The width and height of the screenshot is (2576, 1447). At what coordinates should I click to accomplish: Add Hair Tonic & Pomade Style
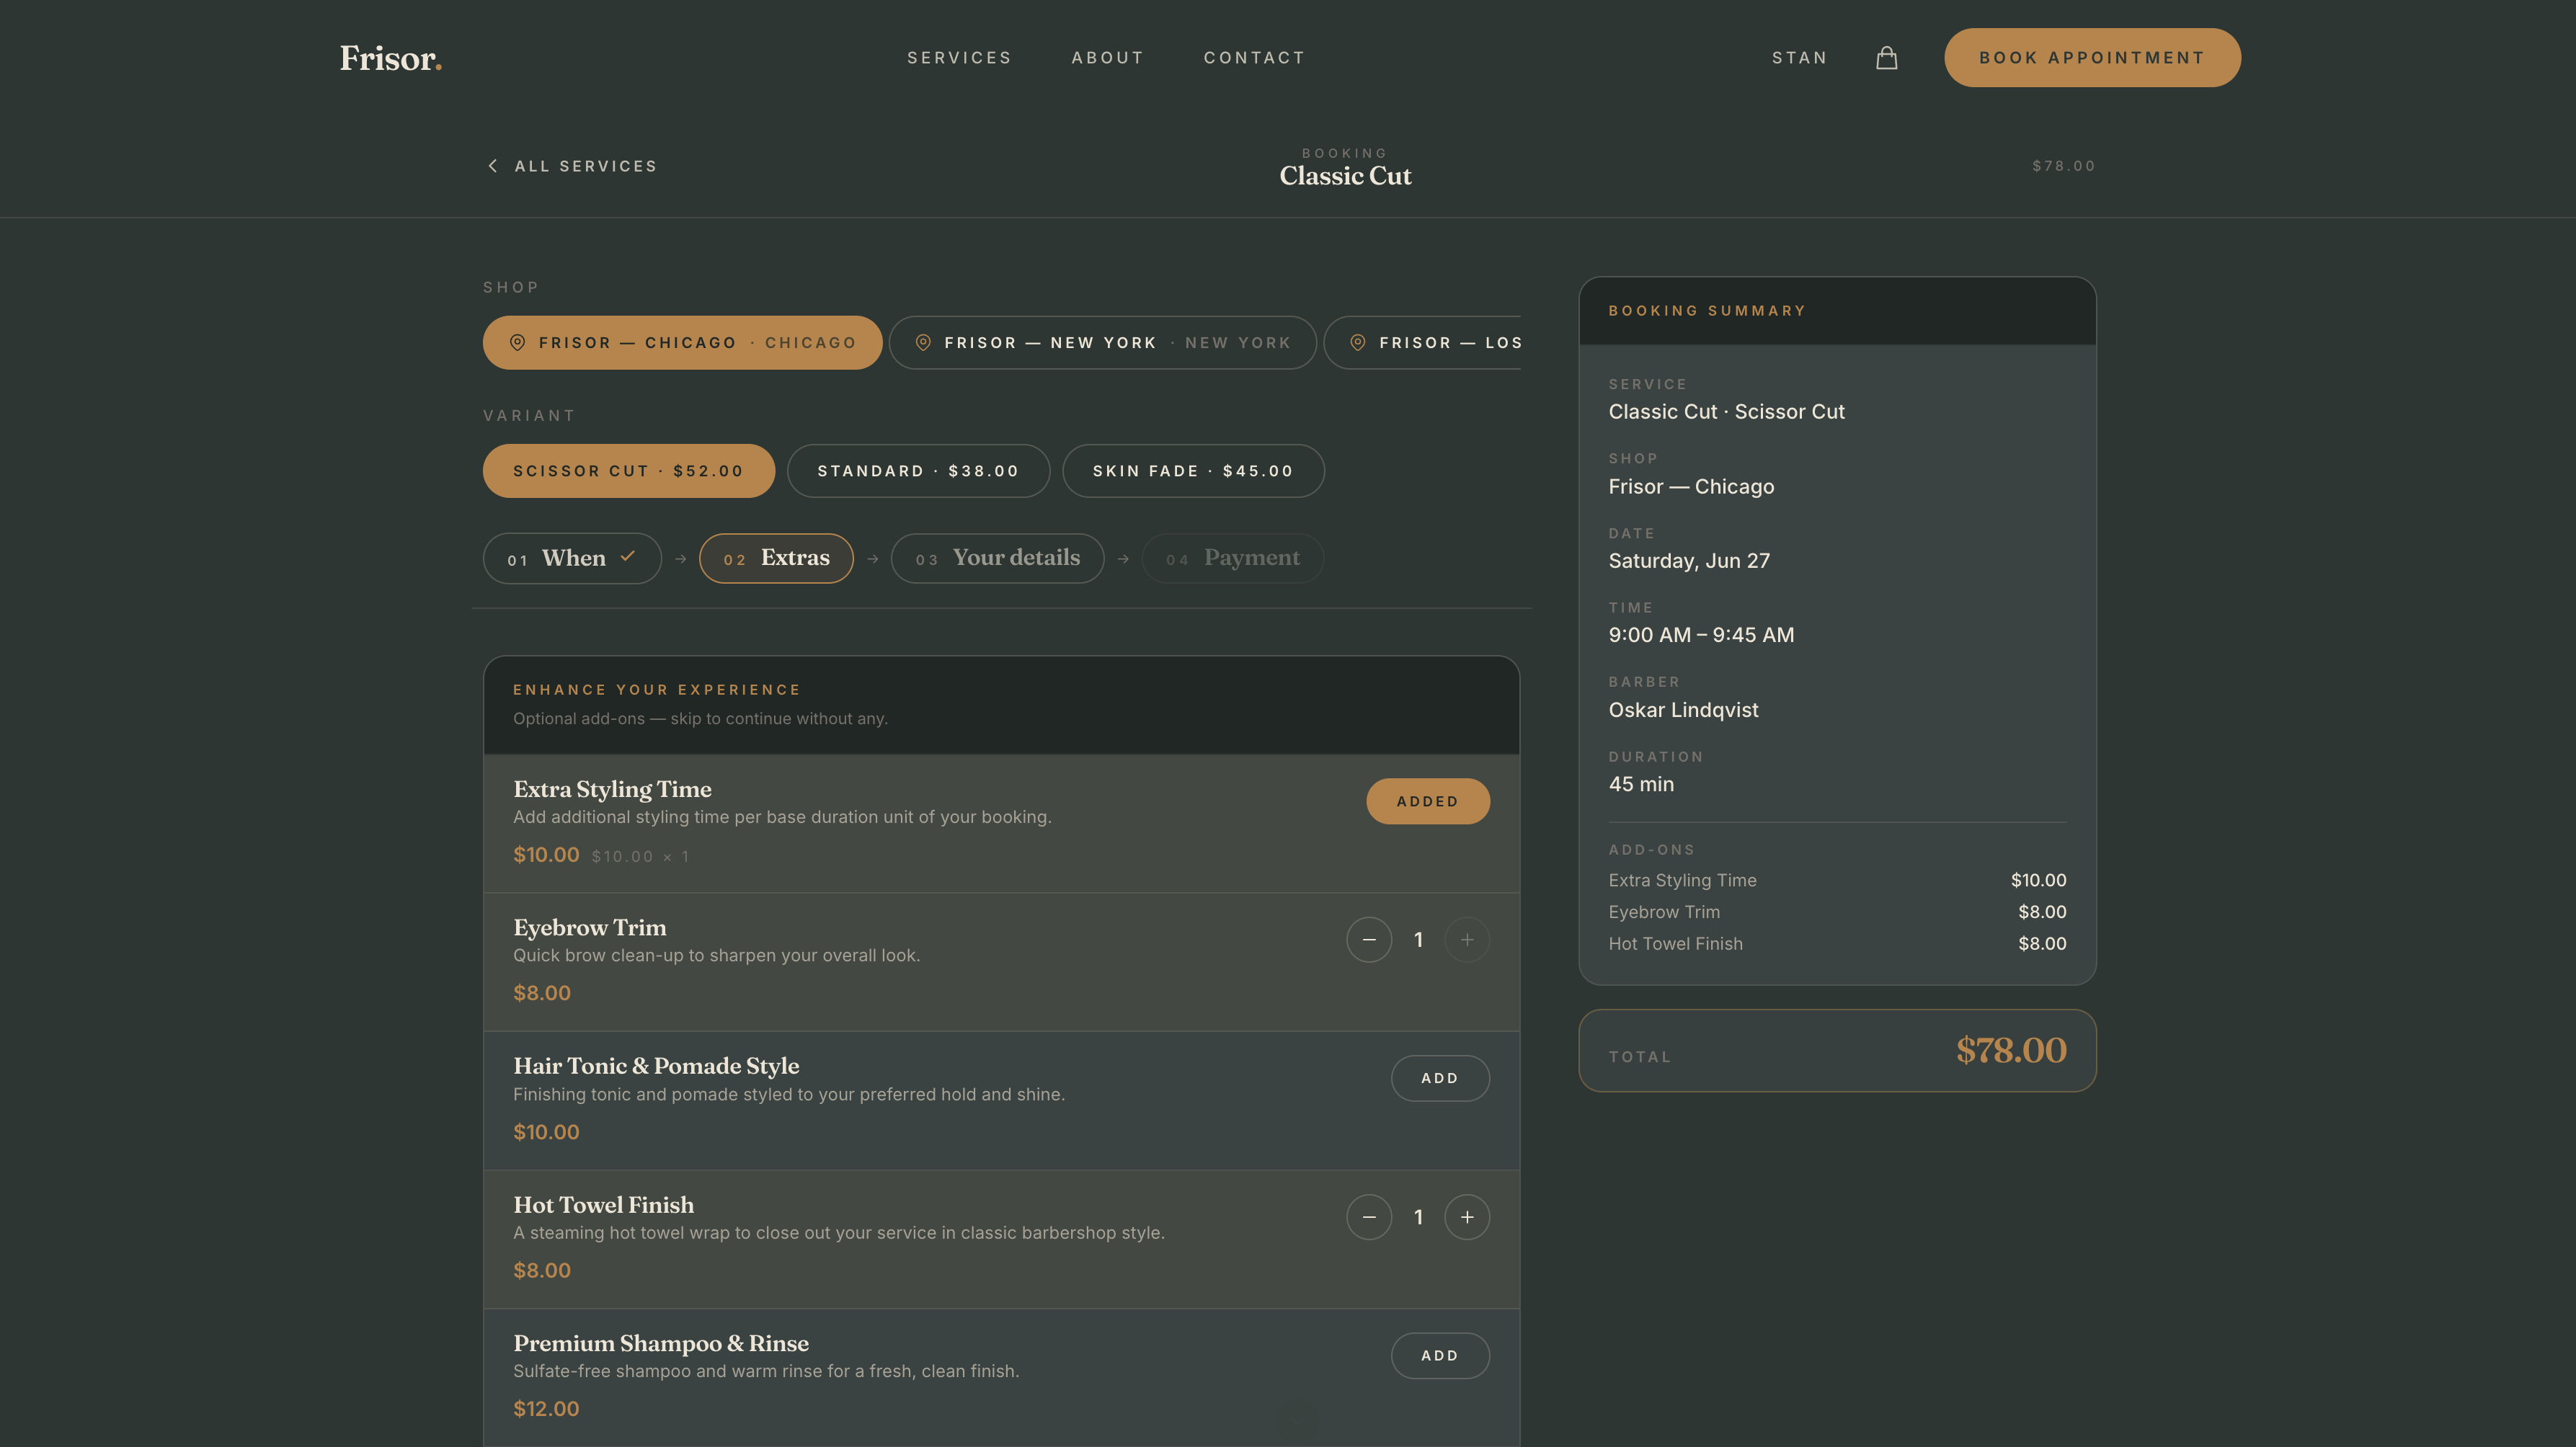click(1439, 1078)
